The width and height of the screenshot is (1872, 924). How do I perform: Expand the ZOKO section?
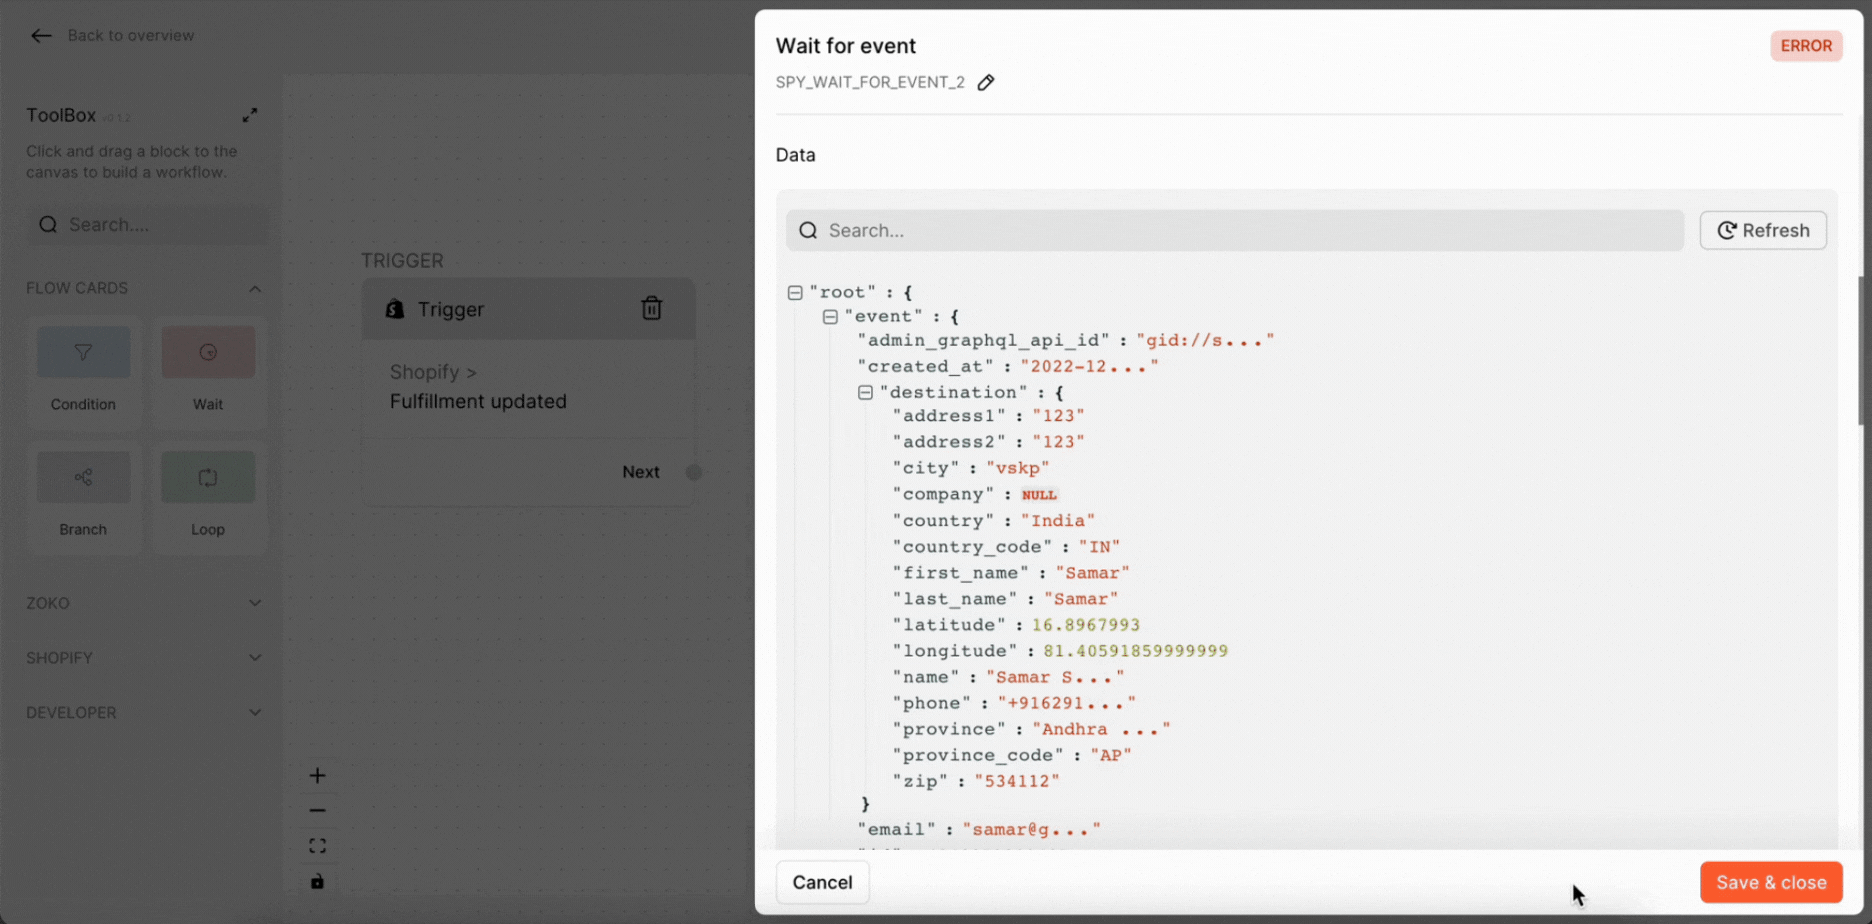tap(145, 603)
